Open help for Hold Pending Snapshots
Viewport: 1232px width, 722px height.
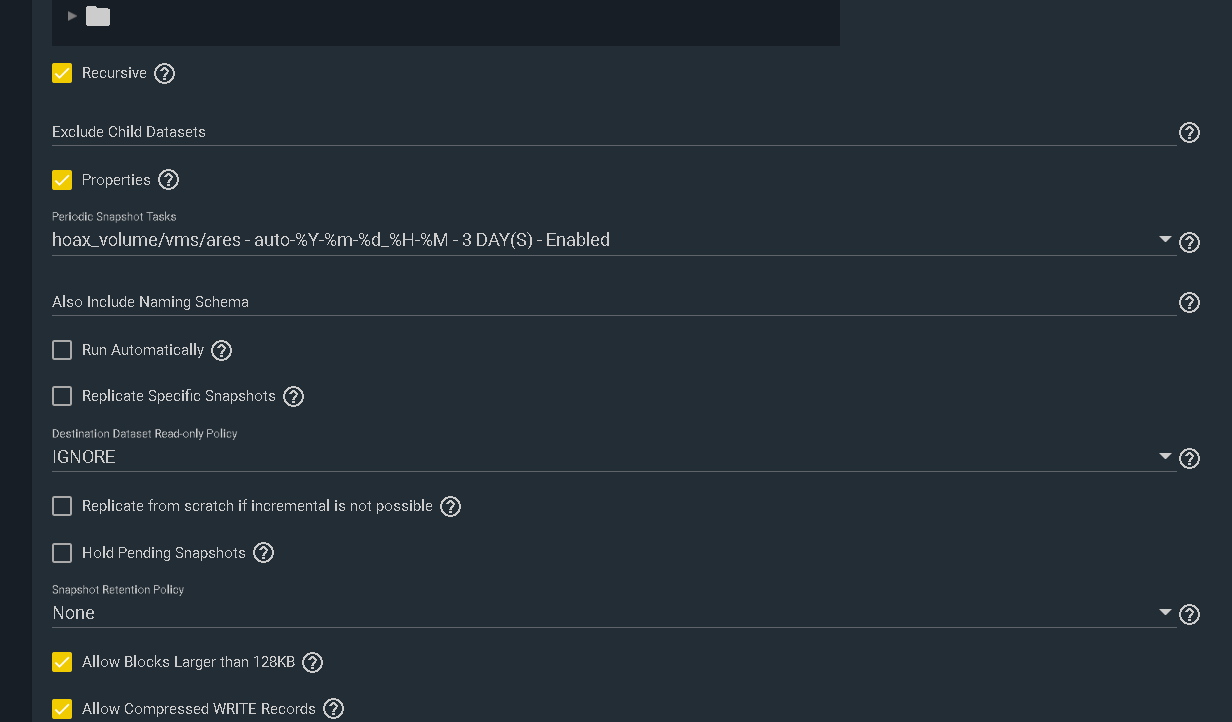pos(263,553)
